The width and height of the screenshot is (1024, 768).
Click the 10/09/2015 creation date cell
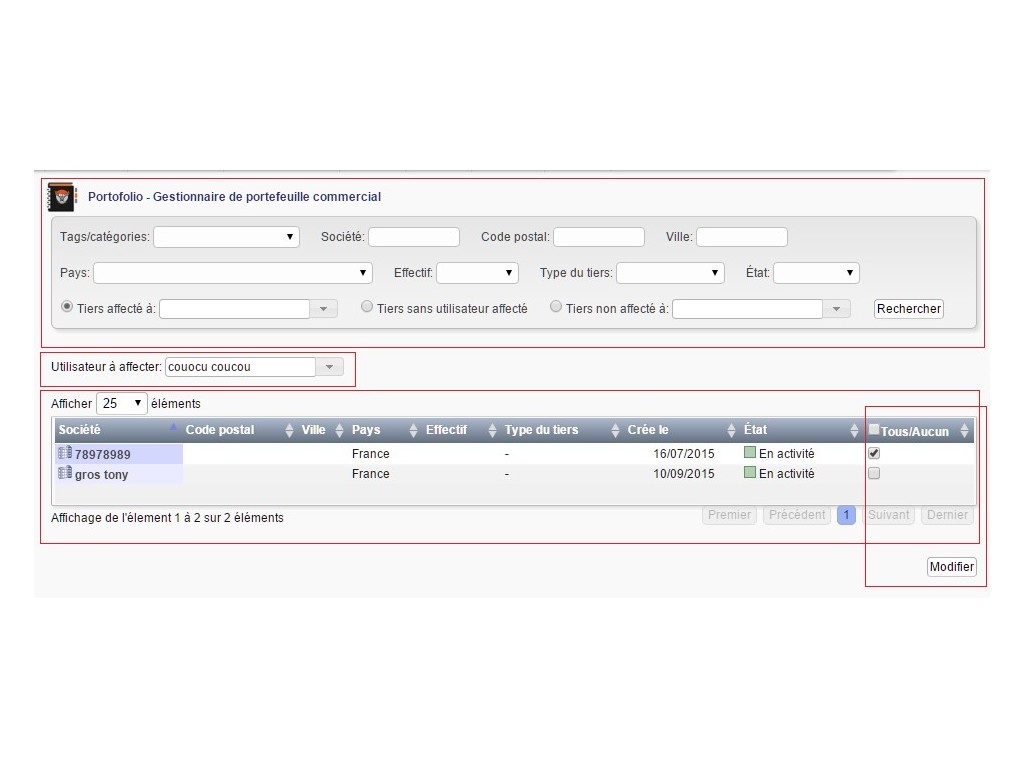(684, 474)
